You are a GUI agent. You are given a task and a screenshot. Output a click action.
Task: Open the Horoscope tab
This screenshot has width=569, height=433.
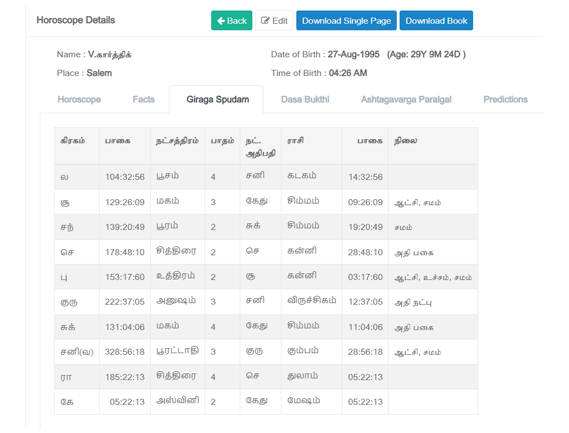click(x=79, y=99)
